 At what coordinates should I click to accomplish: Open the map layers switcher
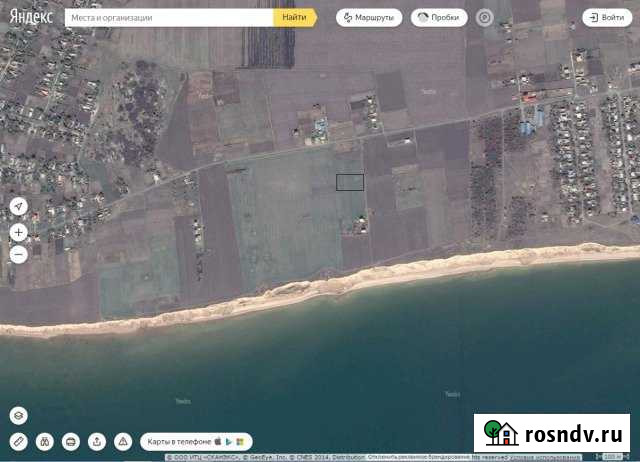[x=18, y=415]
